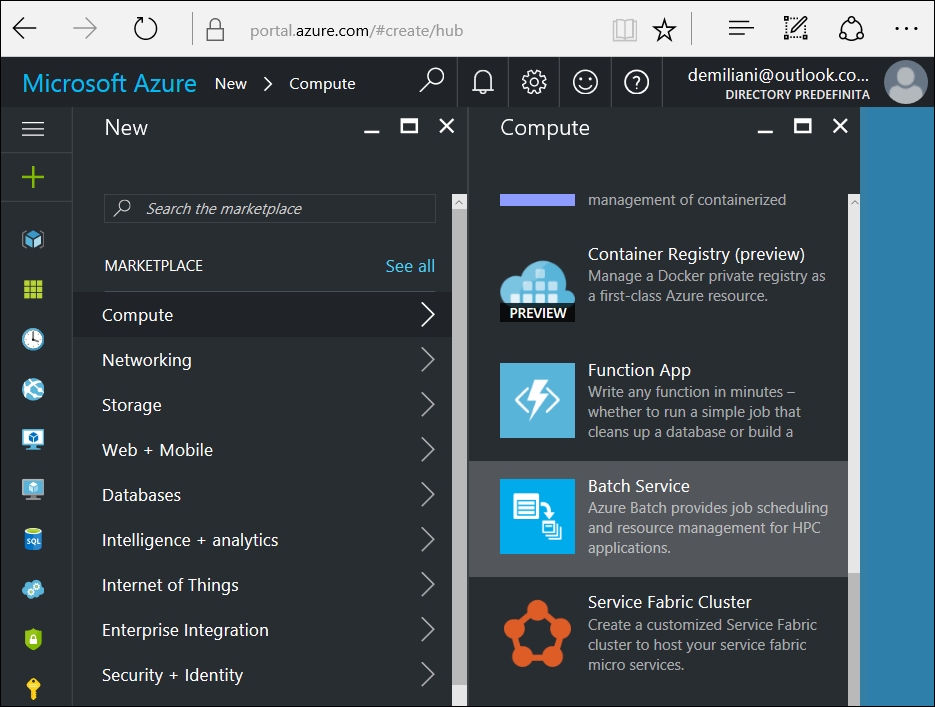Open the green shield Security icon
Screen dimensions: 935x707
(x=33, y=639)
